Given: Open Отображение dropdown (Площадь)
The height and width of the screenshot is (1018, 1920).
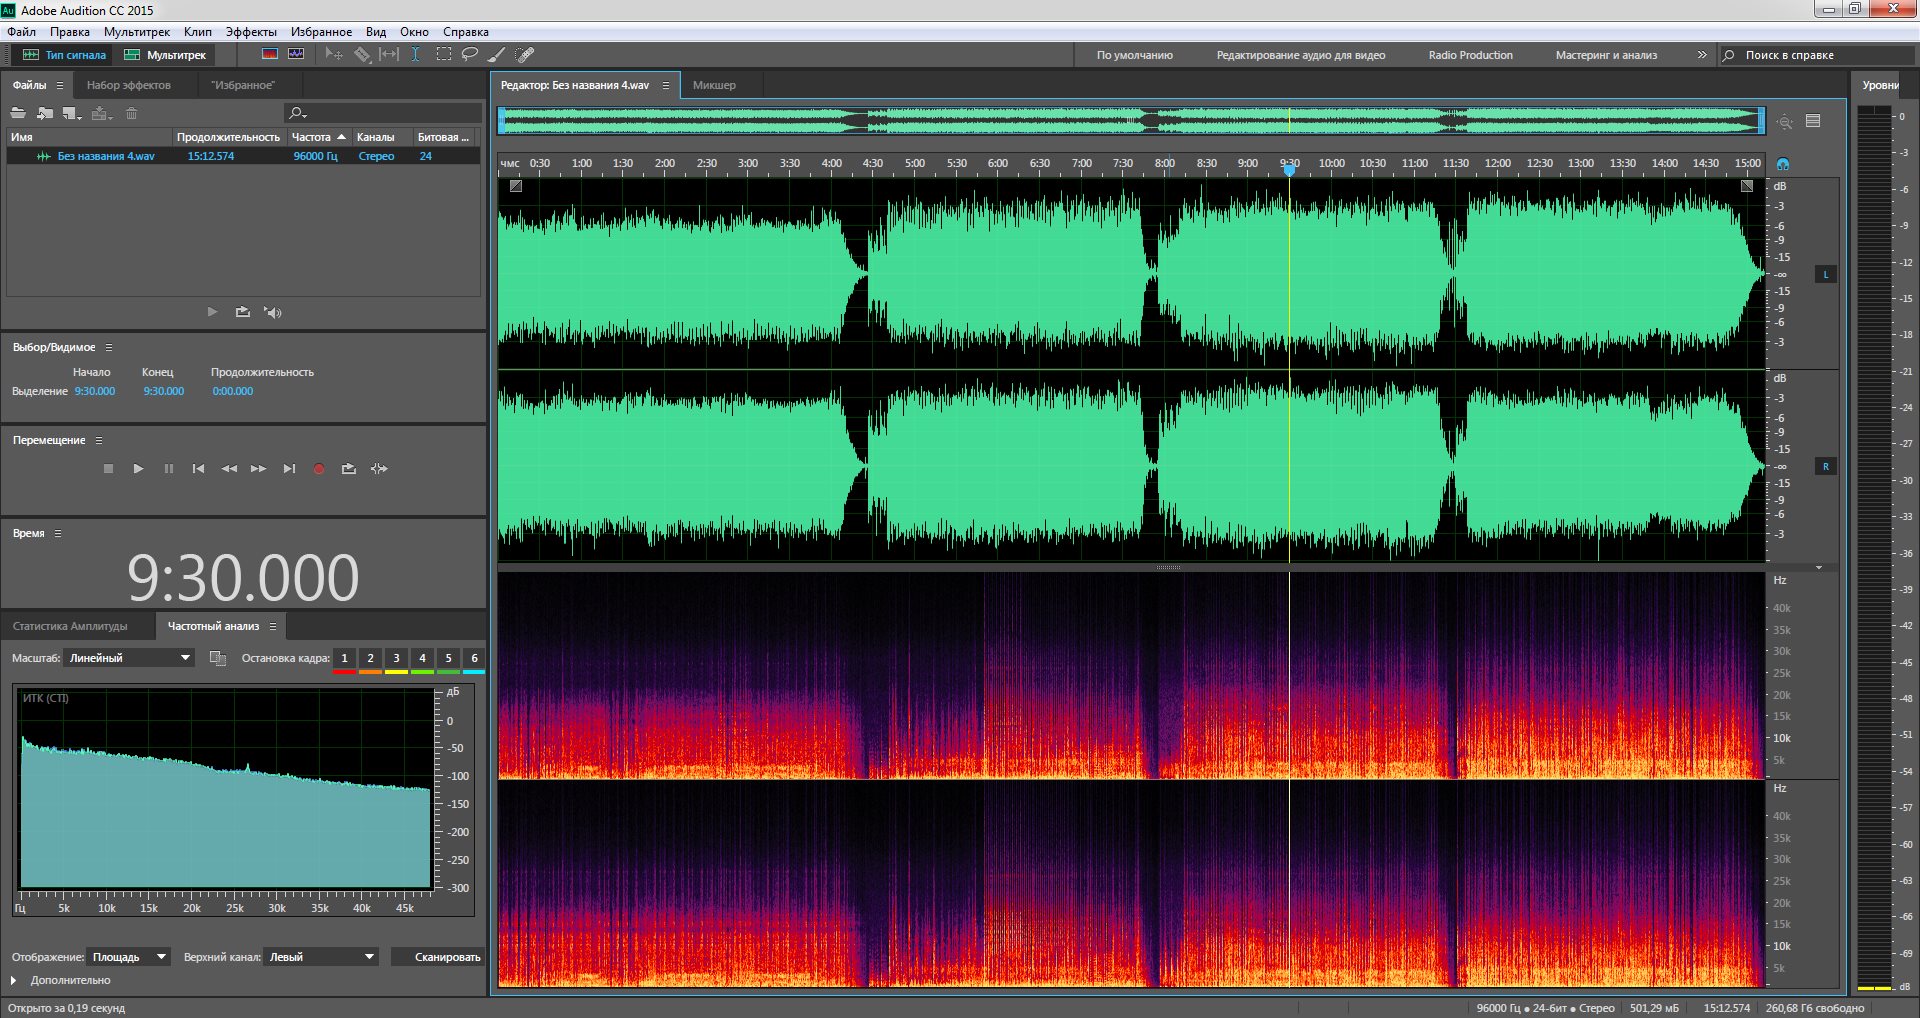Looking at the screenshot, I should 129,957.
